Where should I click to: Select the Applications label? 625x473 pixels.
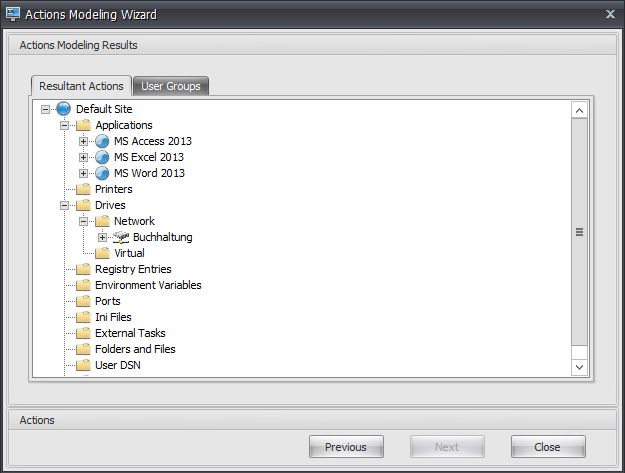(x=124, y=125)
